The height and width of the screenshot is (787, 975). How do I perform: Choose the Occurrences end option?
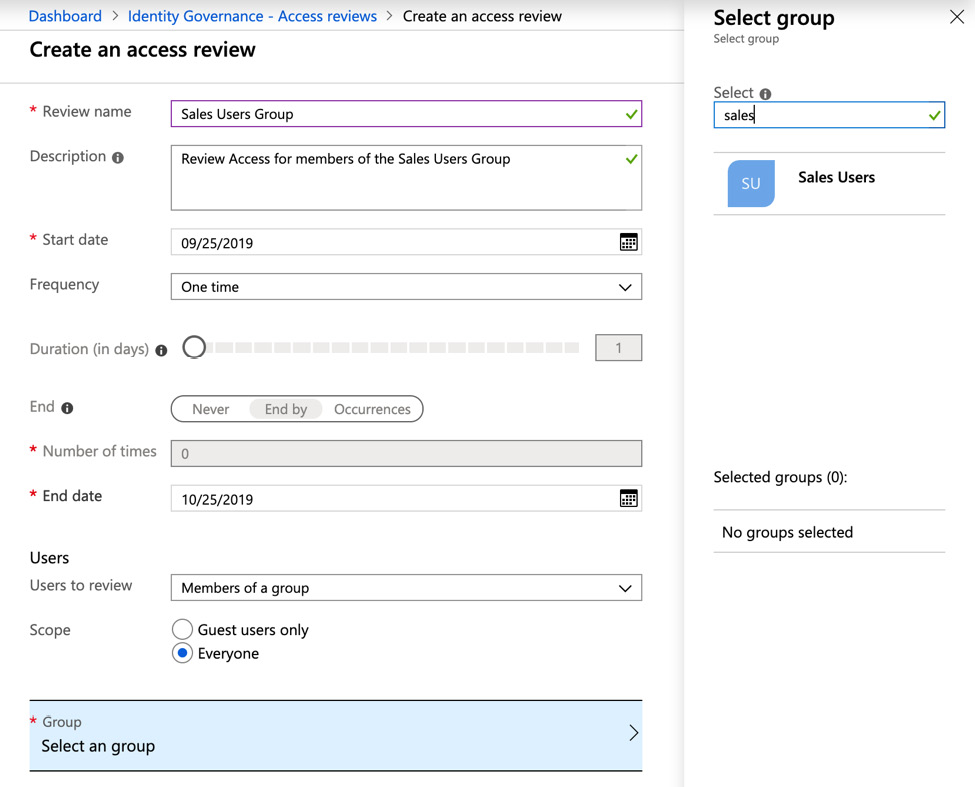click(x=372, y=409)
